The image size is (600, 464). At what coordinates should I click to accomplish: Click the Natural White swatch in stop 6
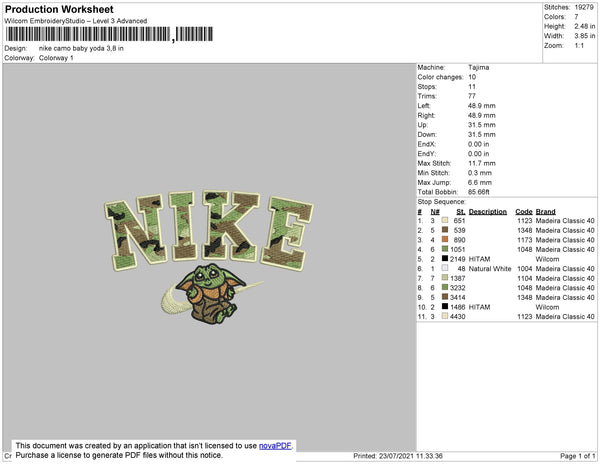(445, 268)
